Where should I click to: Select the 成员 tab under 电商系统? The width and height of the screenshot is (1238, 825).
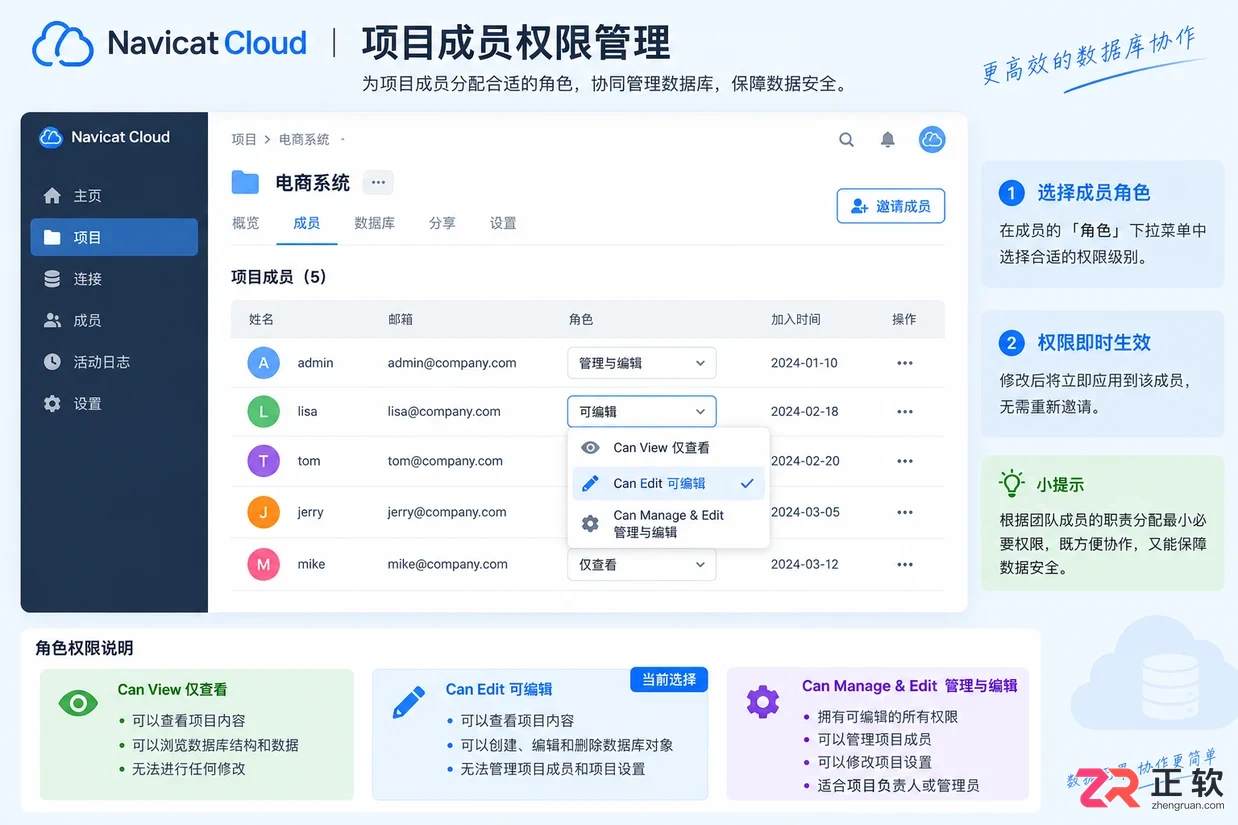coord(306,223)
